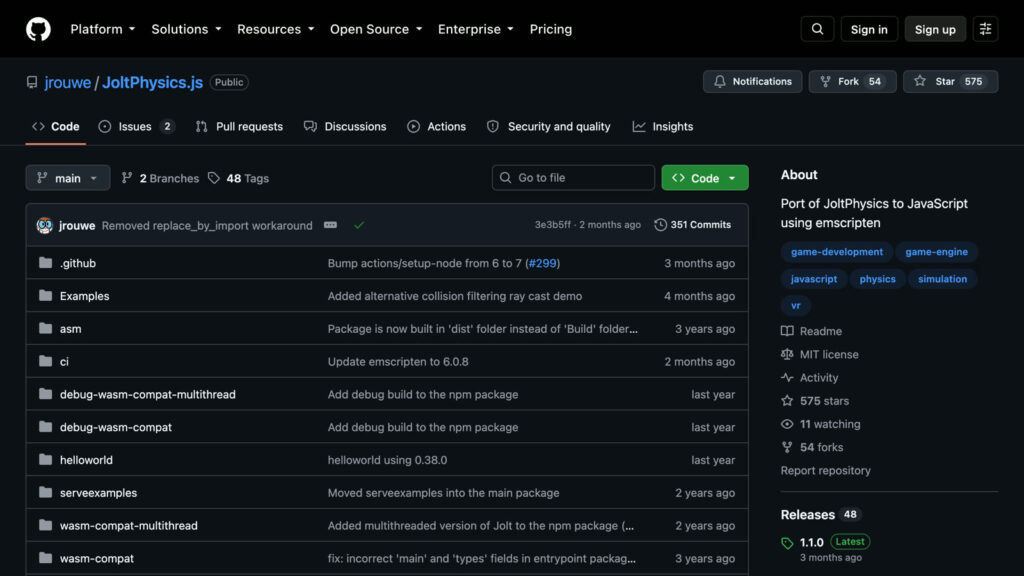Click the MIT license scale icon
The image size is (1024, 576).
tap(787, 354)
